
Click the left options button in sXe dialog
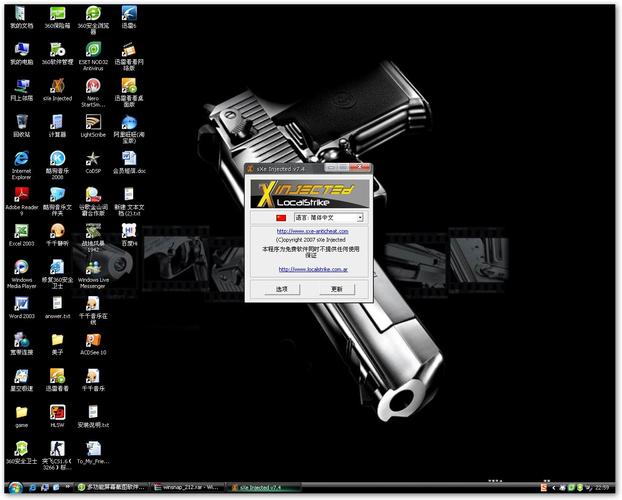point(282,289)
